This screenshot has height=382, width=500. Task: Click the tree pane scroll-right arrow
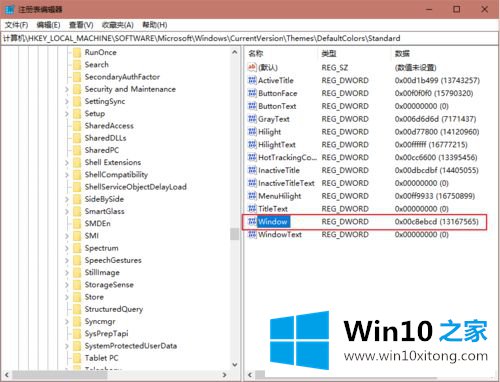tap(225, 375)
